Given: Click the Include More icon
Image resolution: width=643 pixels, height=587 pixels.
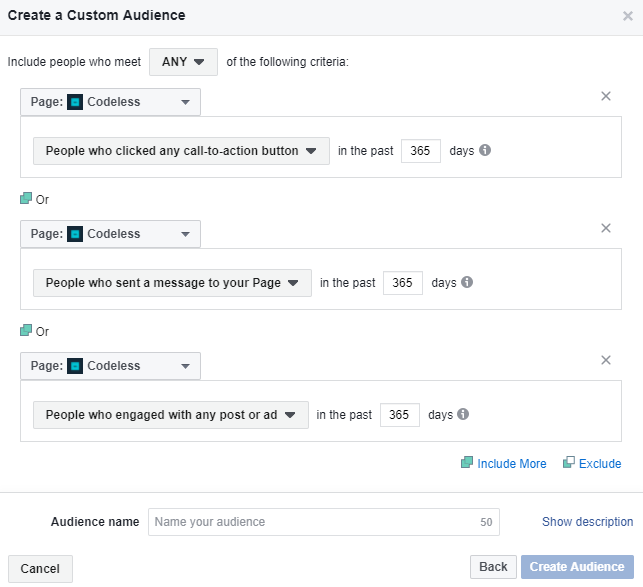Looking at the screenshot, I should click(x=466, y=463).
